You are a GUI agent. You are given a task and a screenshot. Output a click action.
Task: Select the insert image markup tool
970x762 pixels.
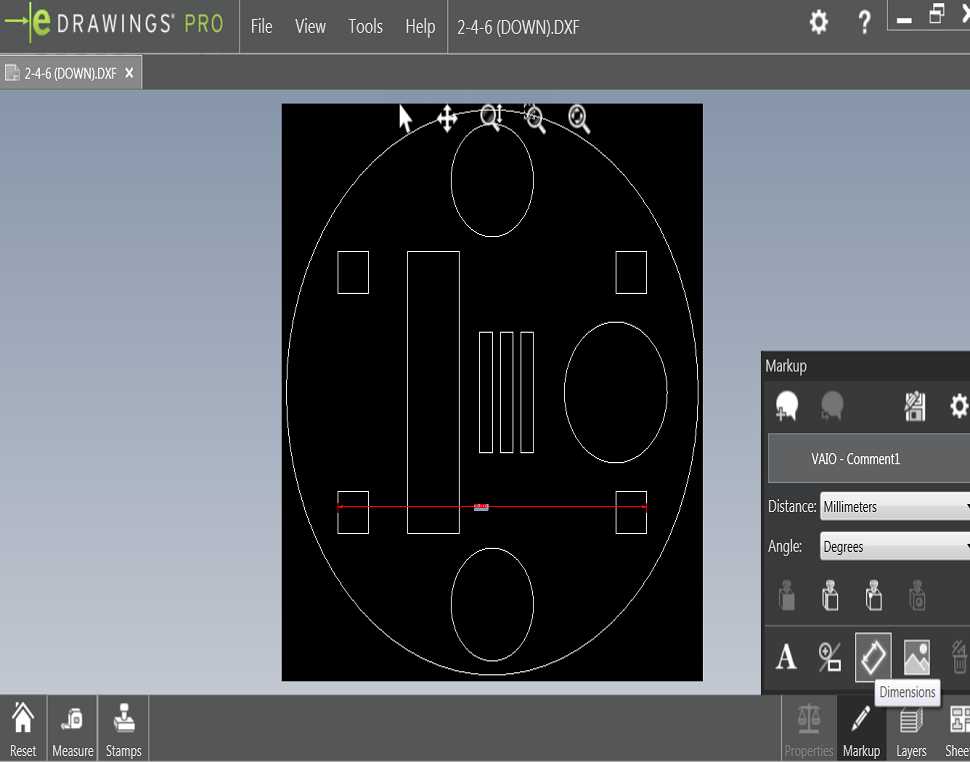click(x=916, y=657)
